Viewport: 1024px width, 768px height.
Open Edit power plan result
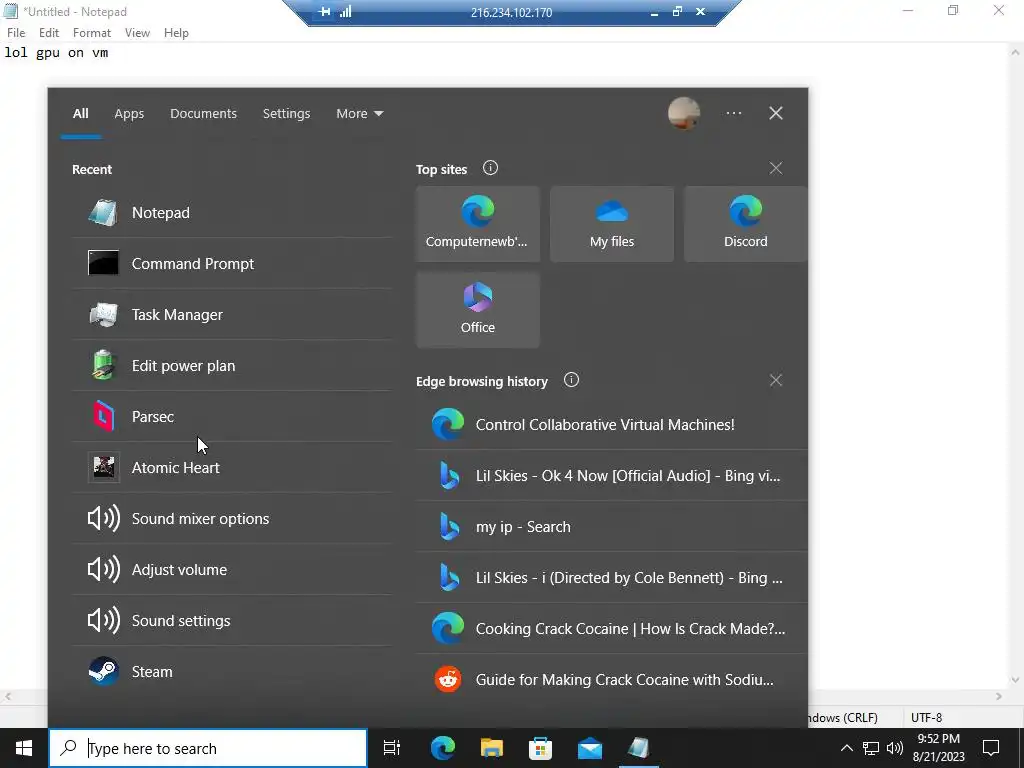tap(232, 366)
